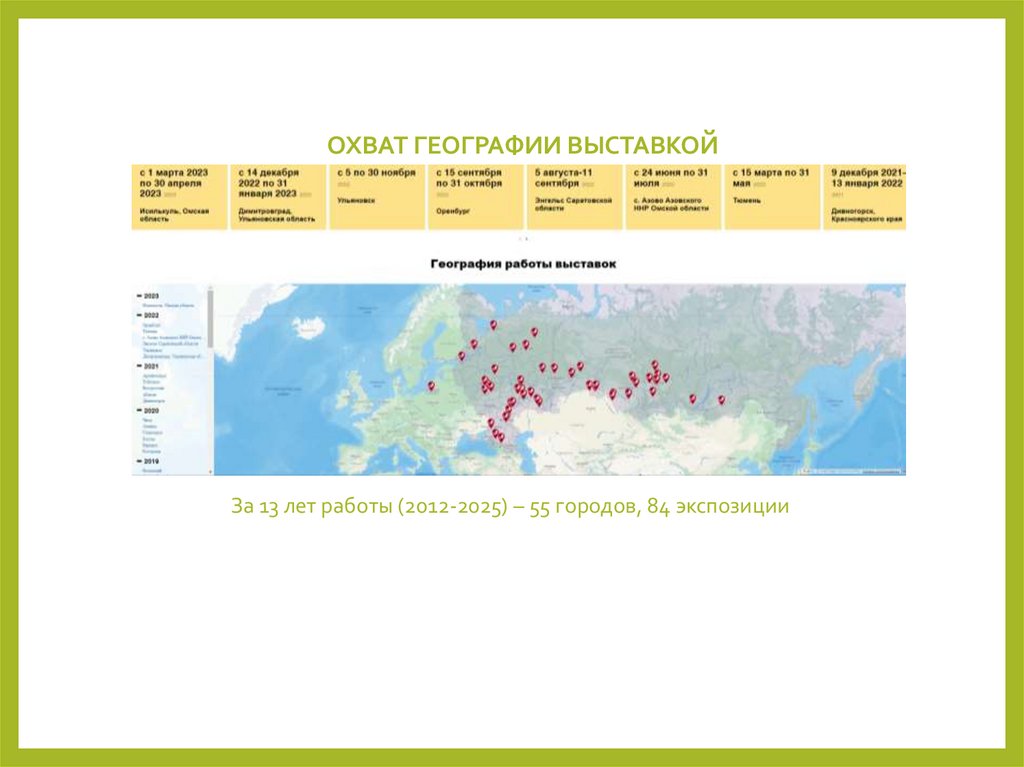Viewport: 1024px width, 767px height.
Task: Collapse the 2023 year group
Action: pos(139,296)
